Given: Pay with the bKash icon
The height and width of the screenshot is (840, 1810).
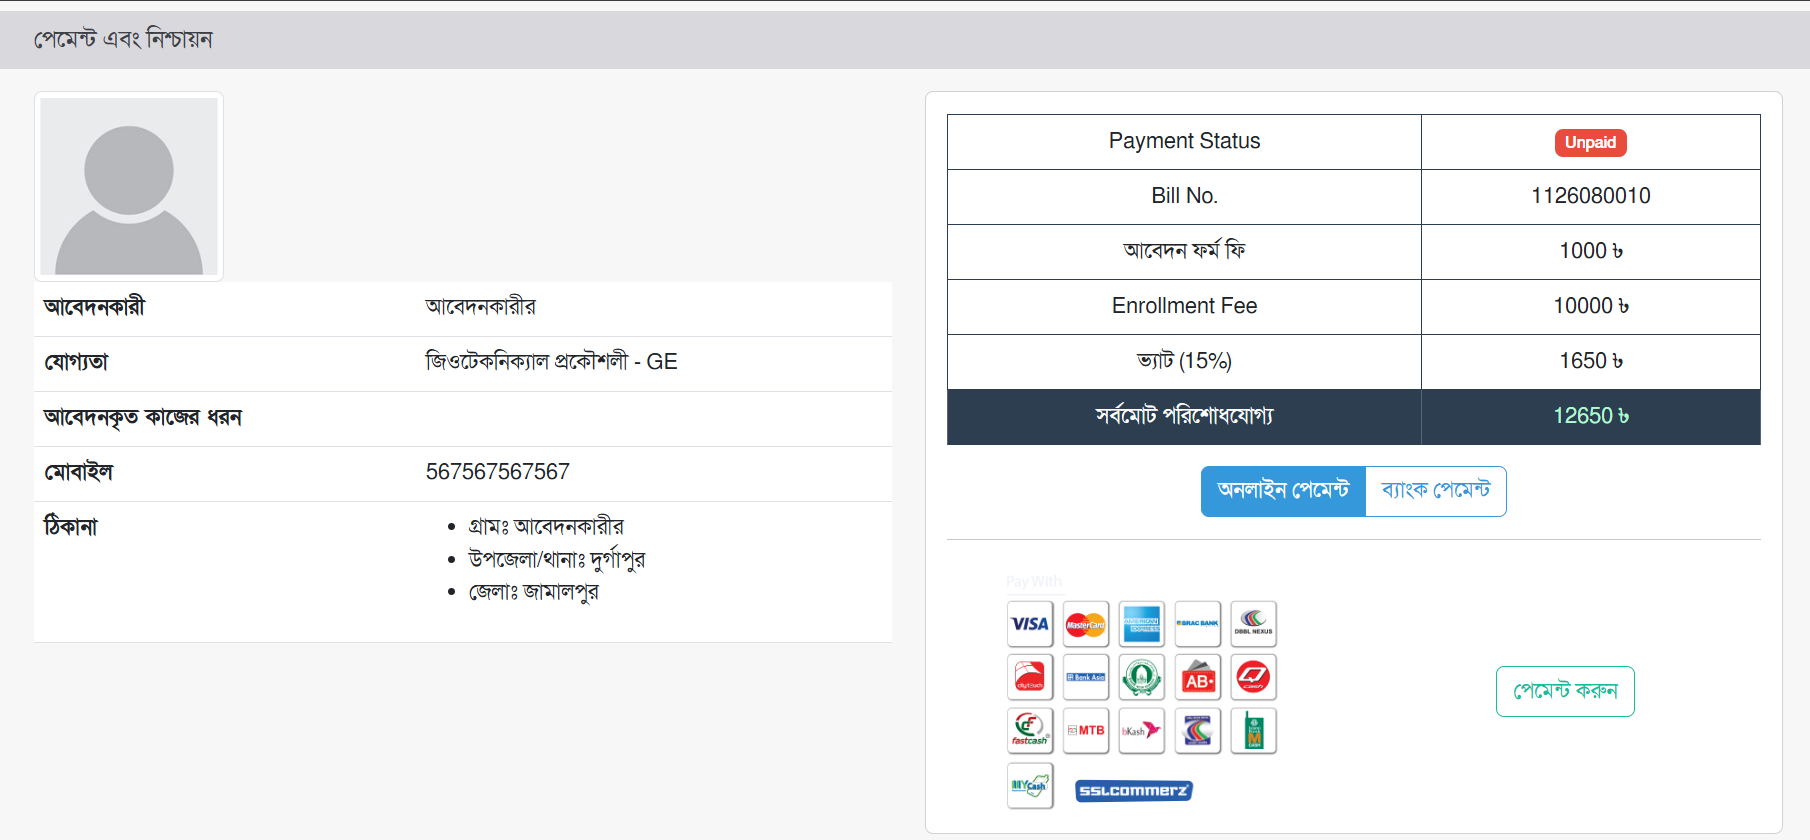Looking at the screenshot, I should (1142, 731).
